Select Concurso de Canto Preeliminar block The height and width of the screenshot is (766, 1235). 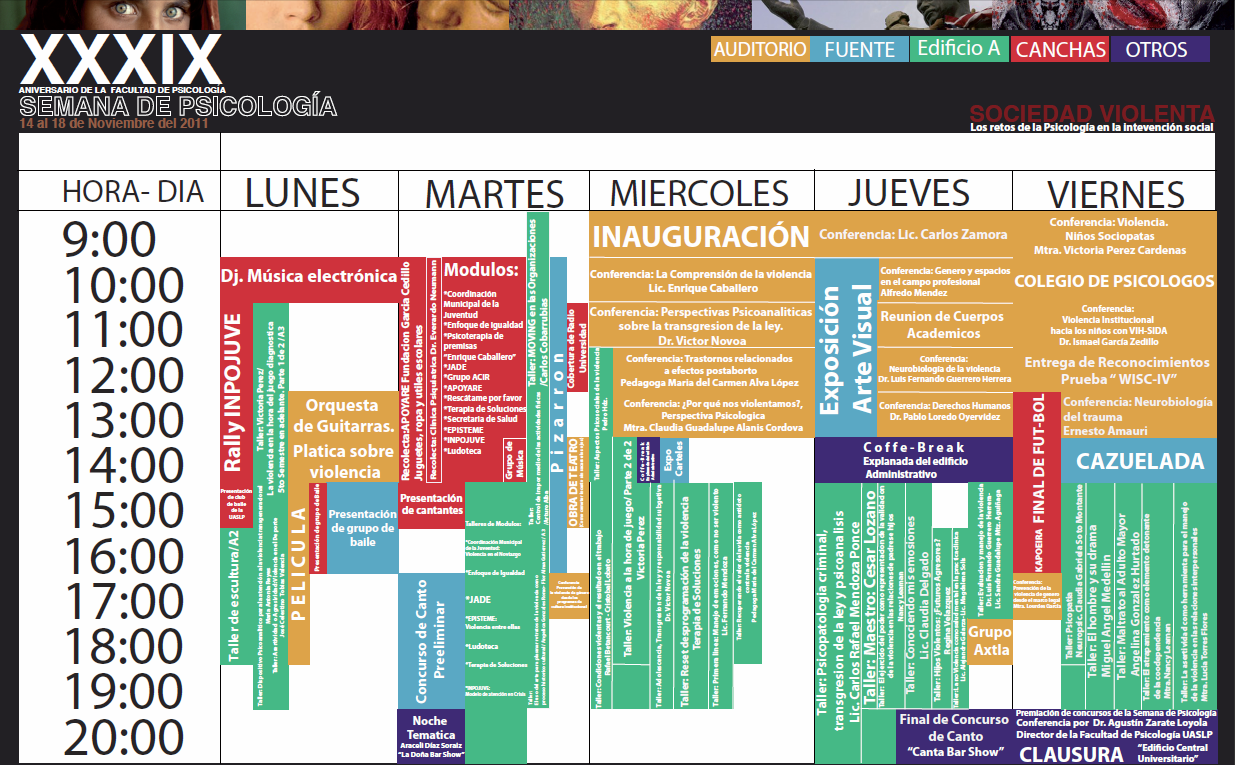pos(431,640)
